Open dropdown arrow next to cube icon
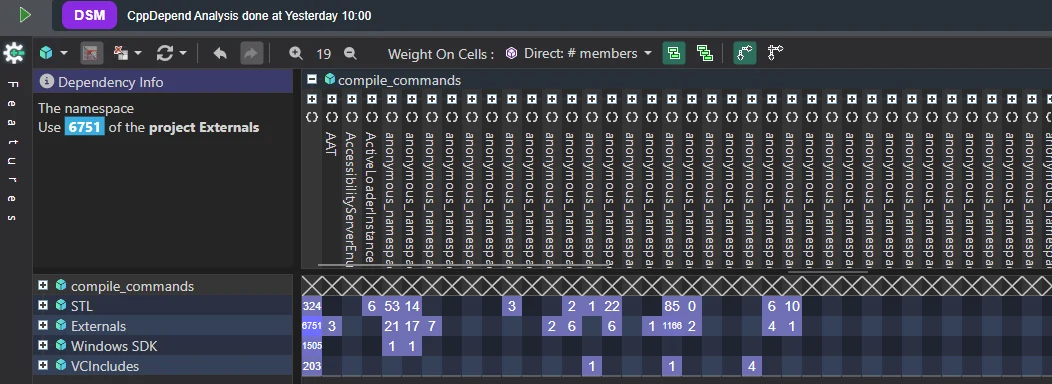Image resolution: width=1052 pixels, height=384 pixels. [x=64, y=53]
